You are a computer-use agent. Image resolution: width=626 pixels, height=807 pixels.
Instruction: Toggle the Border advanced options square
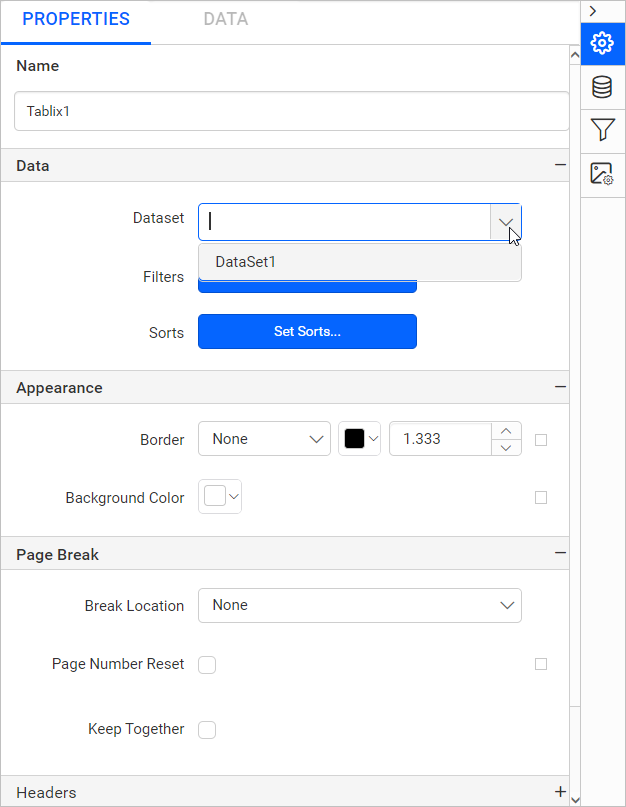point(541,440)
